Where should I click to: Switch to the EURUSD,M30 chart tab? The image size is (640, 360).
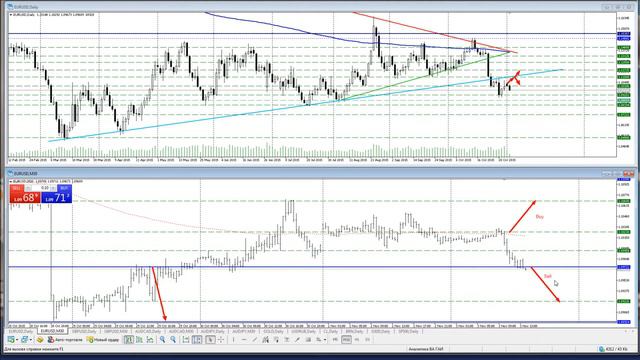pyautogui.click(x=52, y=331)
